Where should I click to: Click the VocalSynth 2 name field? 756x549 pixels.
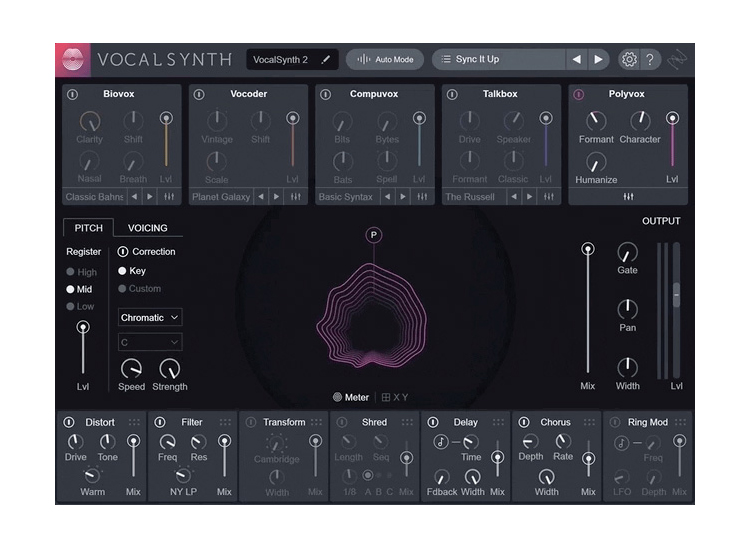[x=291, y=59]
